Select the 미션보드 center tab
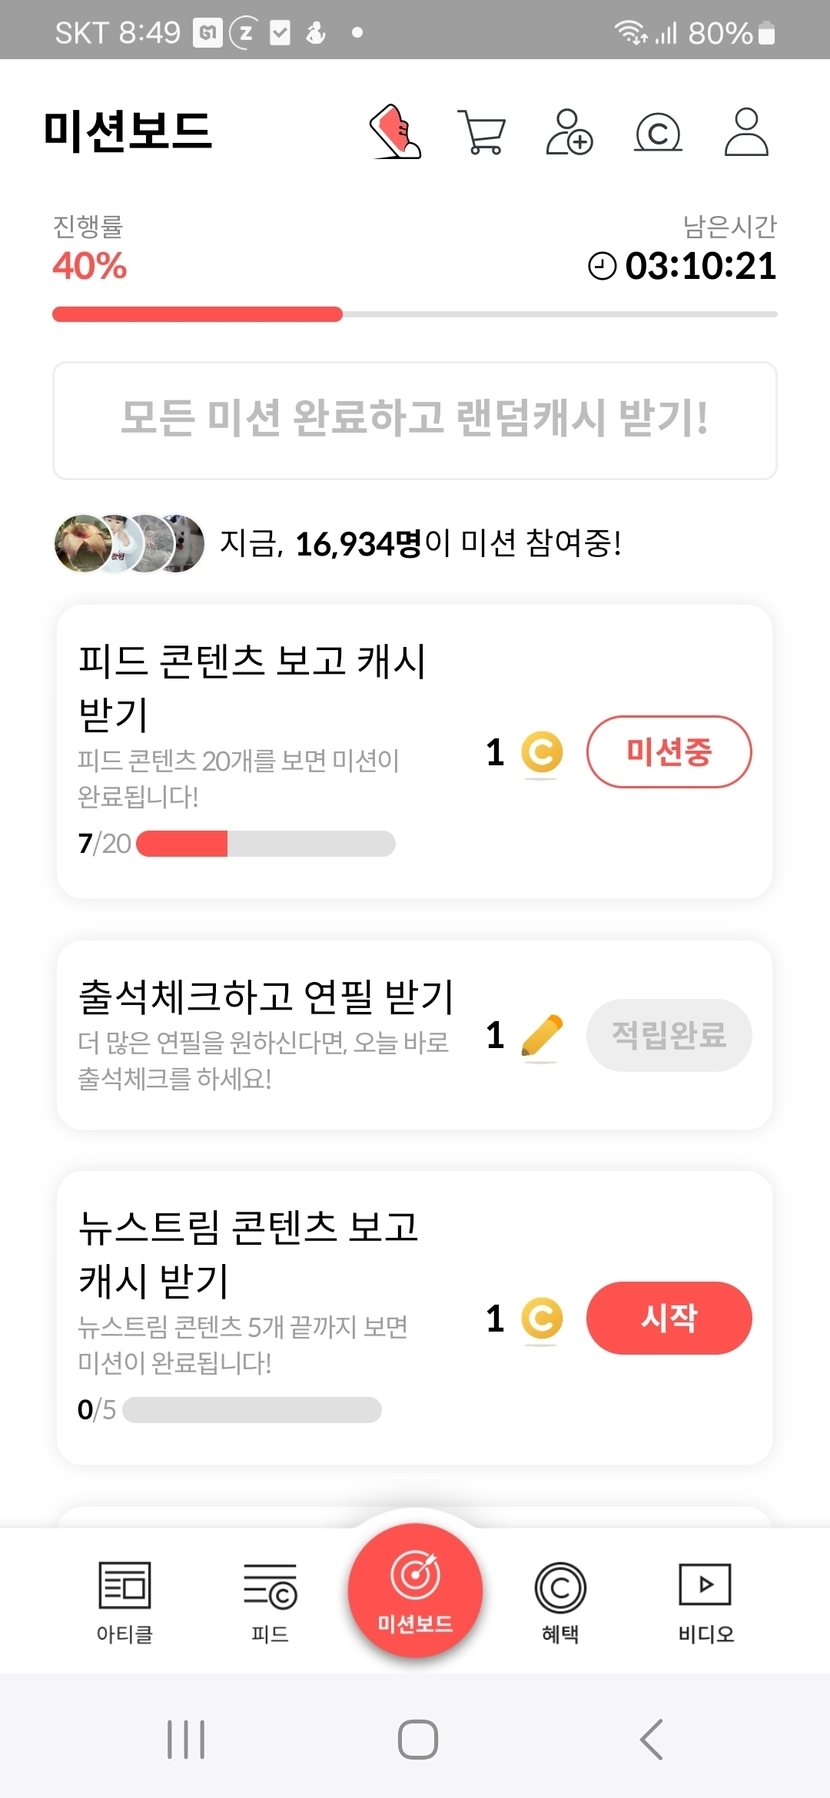830x1798 pixels. (415, 1590)
